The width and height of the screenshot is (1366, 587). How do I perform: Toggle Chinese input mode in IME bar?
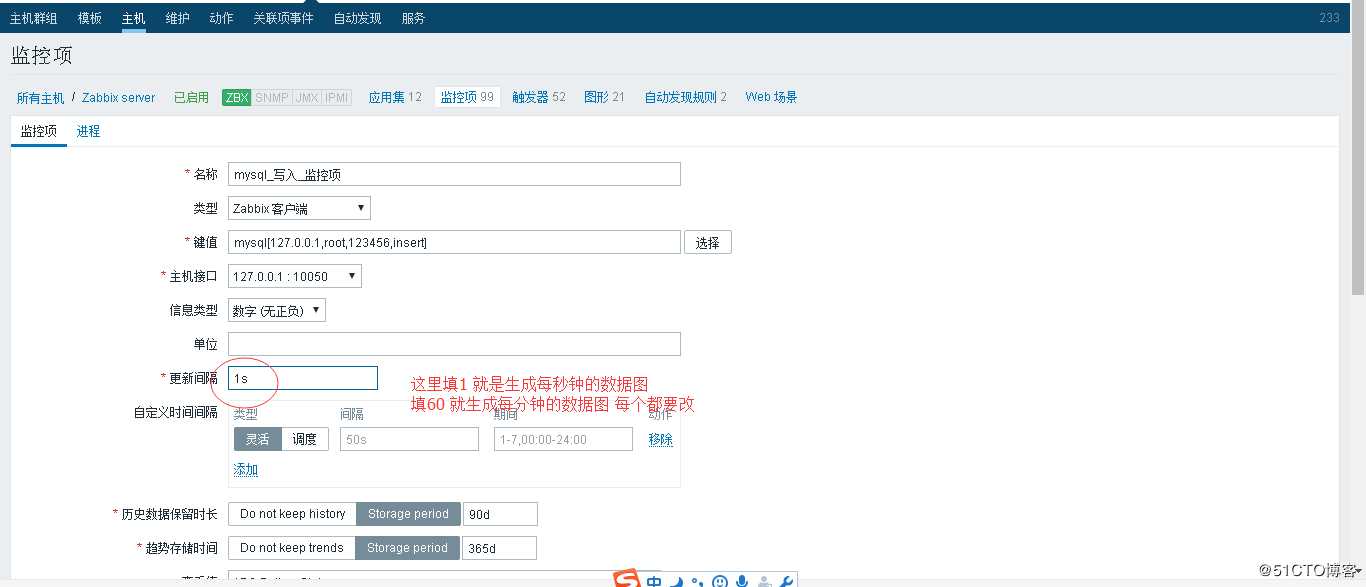[x=654, y=580]
